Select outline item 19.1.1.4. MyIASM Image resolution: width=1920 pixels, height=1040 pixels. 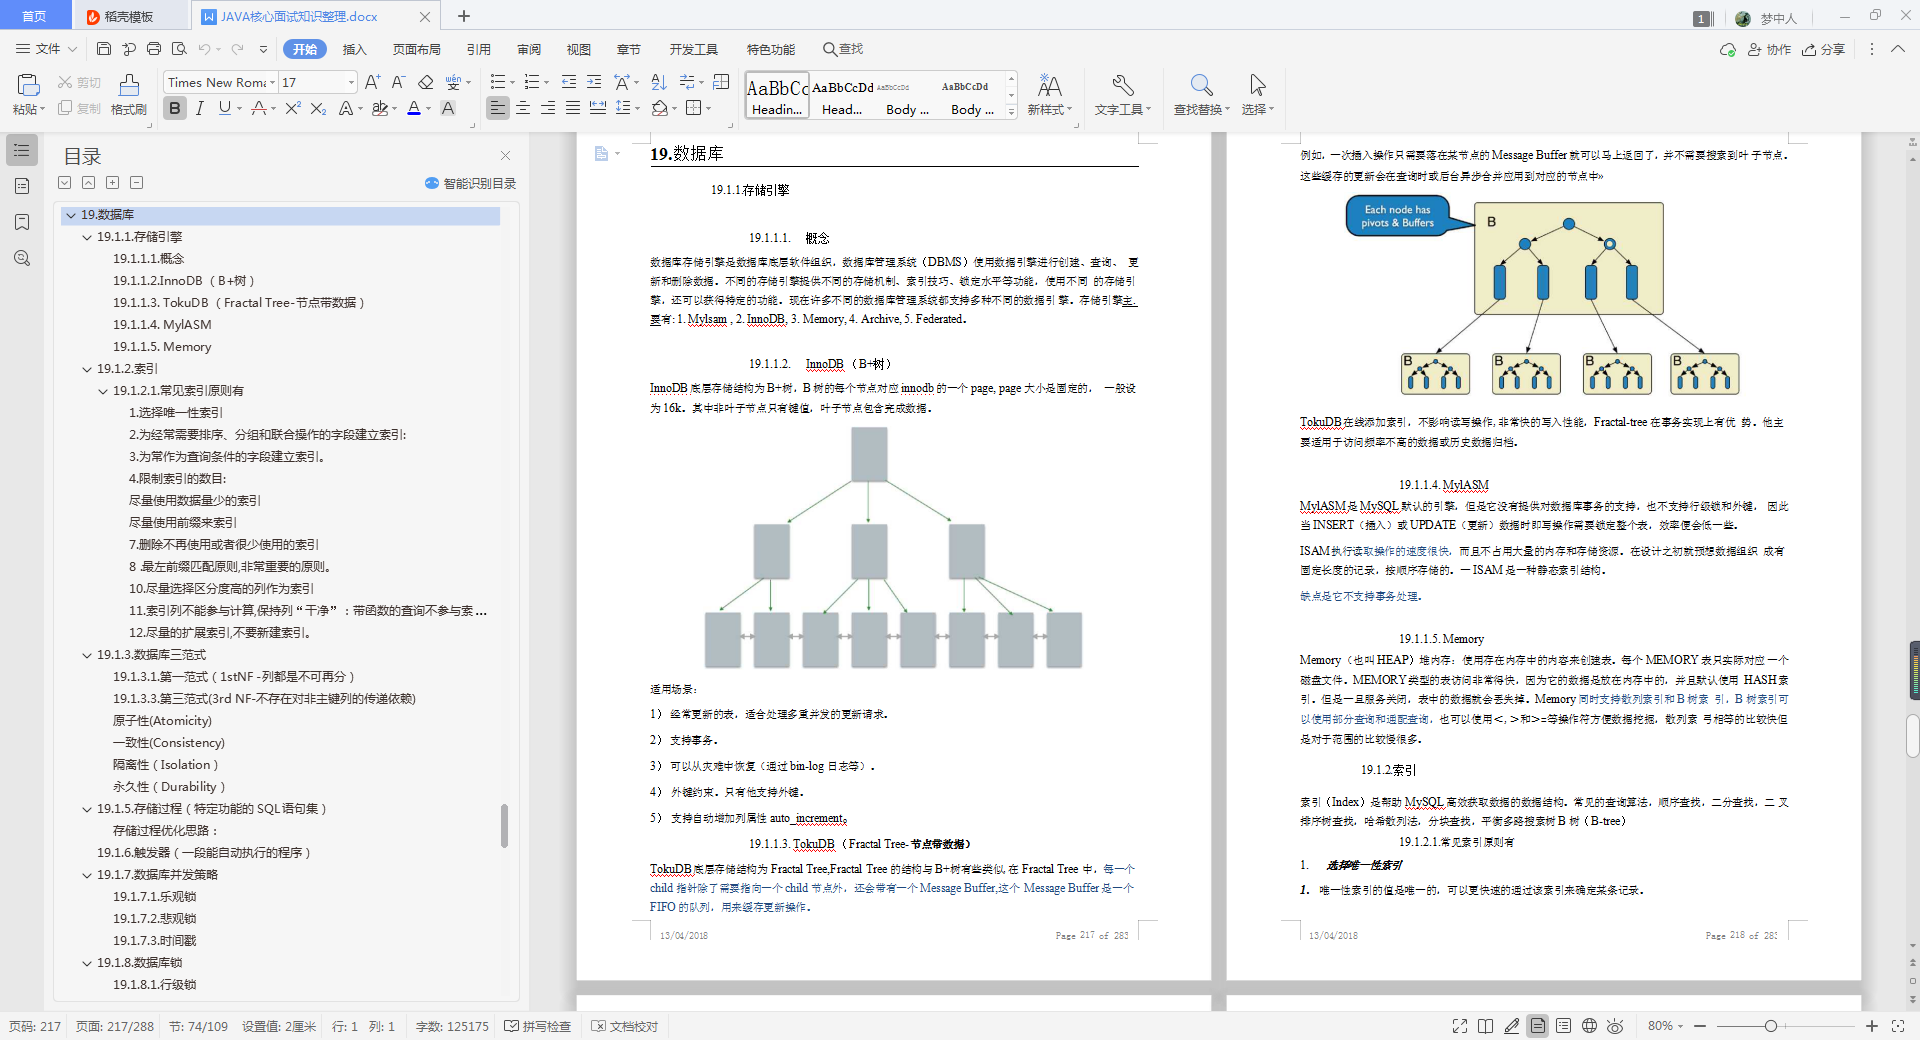162,325
